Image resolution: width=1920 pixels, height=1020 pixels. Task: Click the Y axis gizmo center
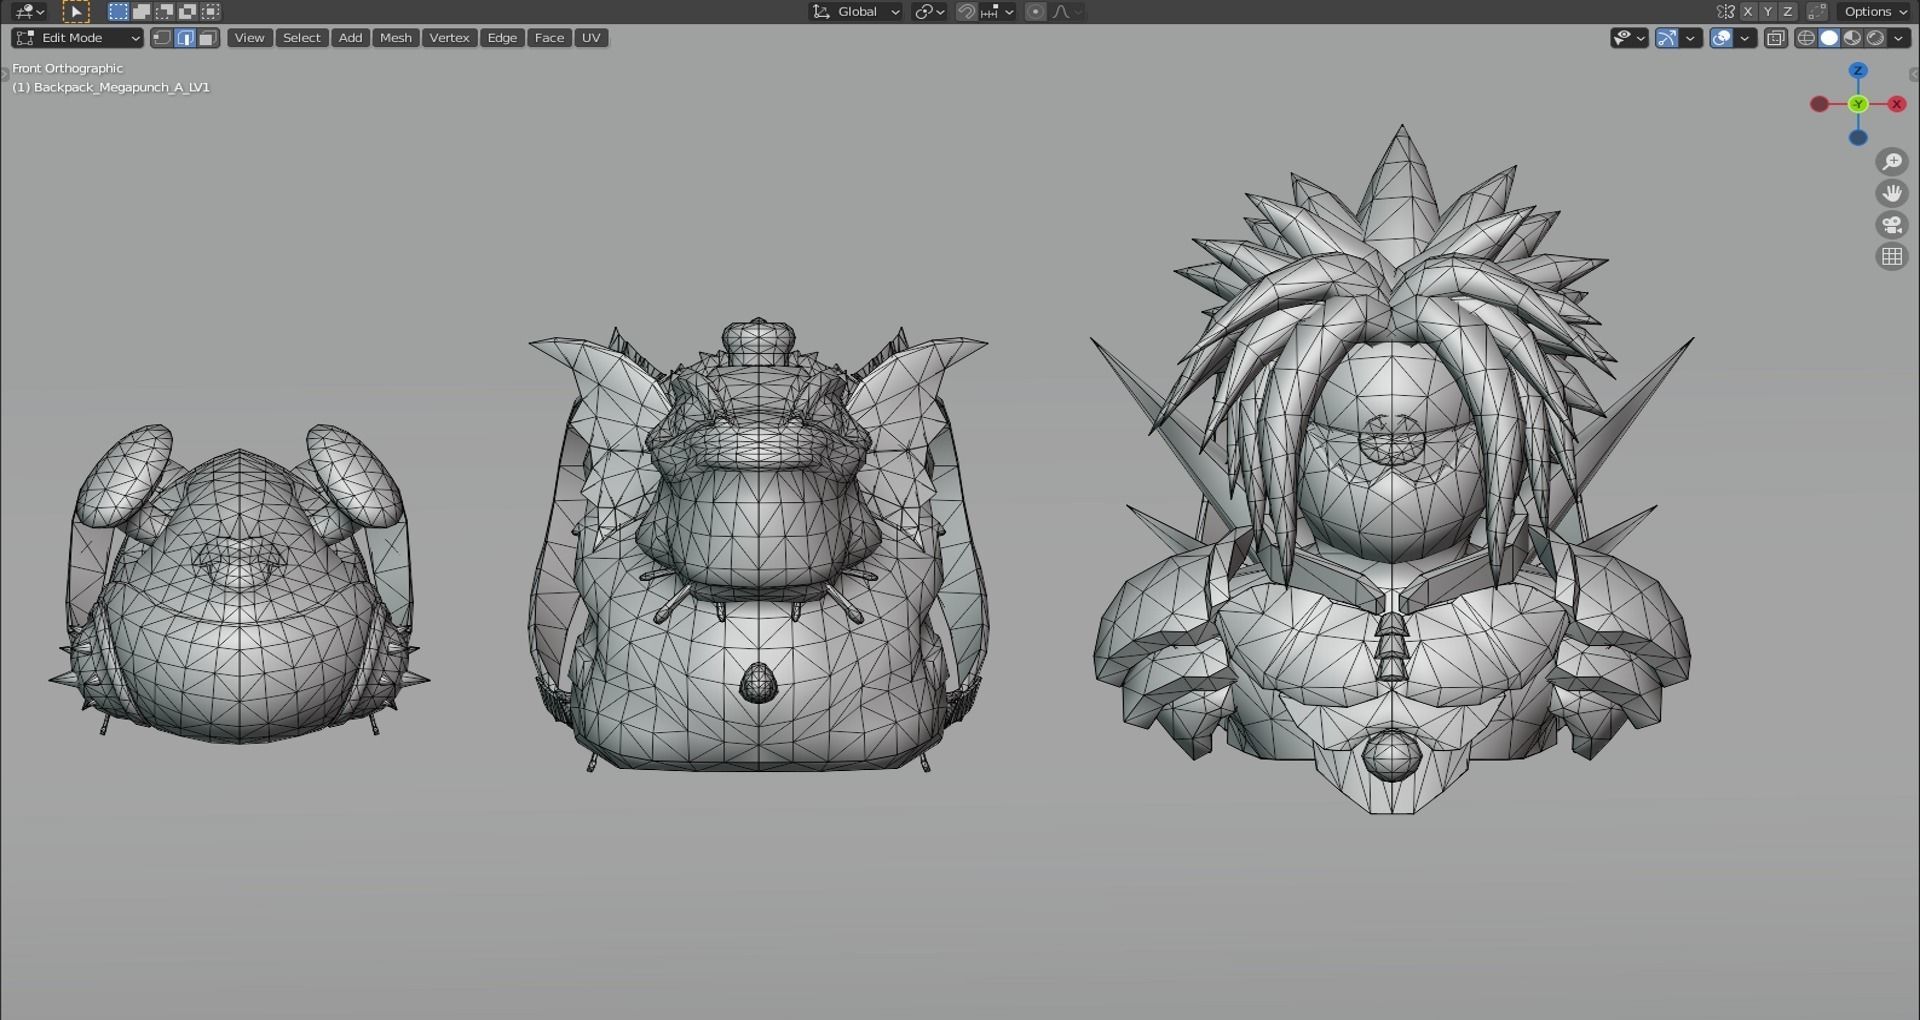coord(1858,104)
